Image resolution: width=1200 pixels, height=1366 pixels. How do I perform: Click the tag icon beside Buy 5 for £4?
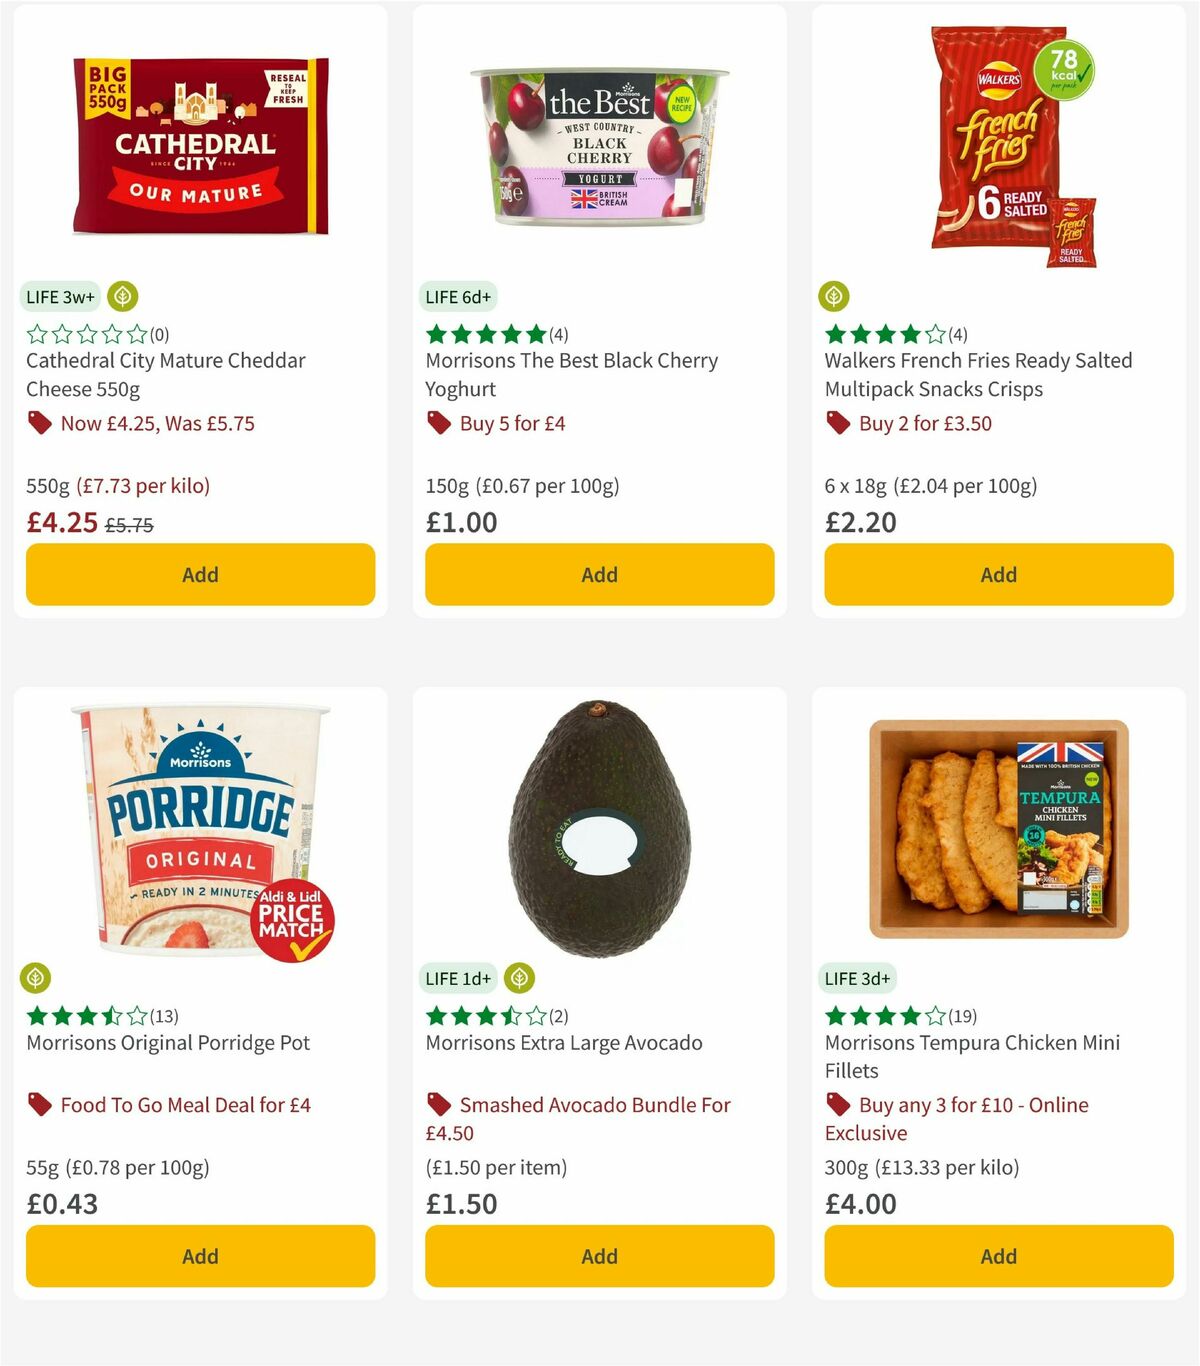[x=438, y=423]
